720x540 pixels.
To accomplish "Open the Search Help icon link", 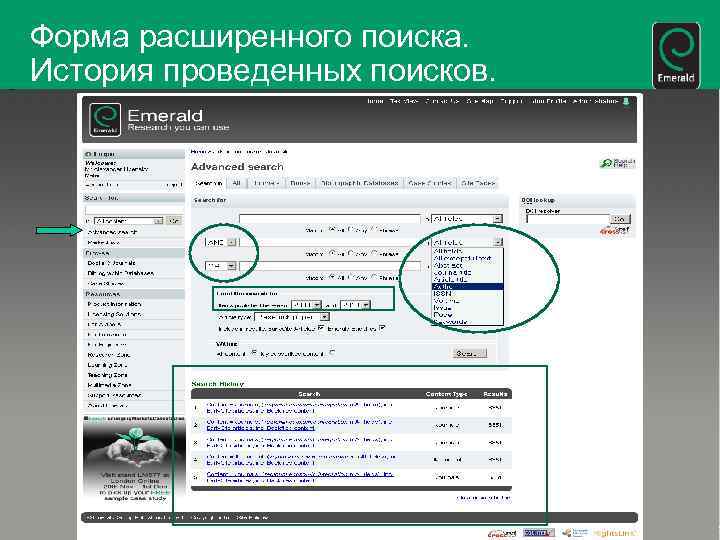I will (x=618, y=163).
